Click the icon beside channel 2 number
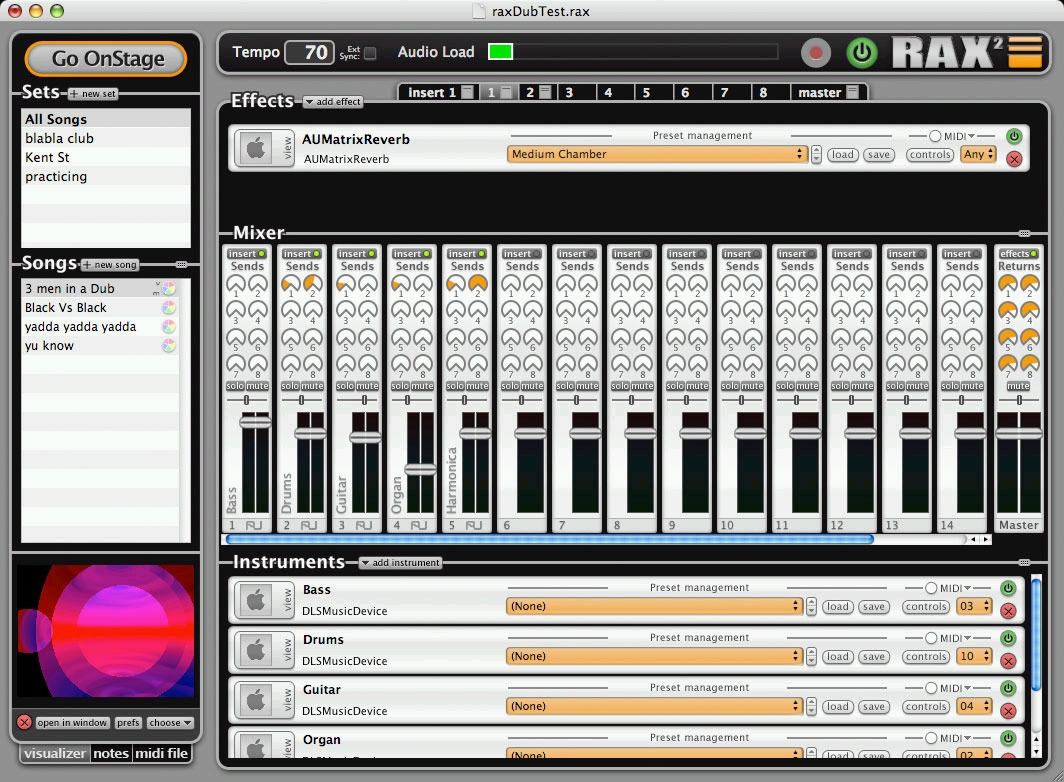The width and height of the screenshot is (1064, 782). (x=309, y=525)
